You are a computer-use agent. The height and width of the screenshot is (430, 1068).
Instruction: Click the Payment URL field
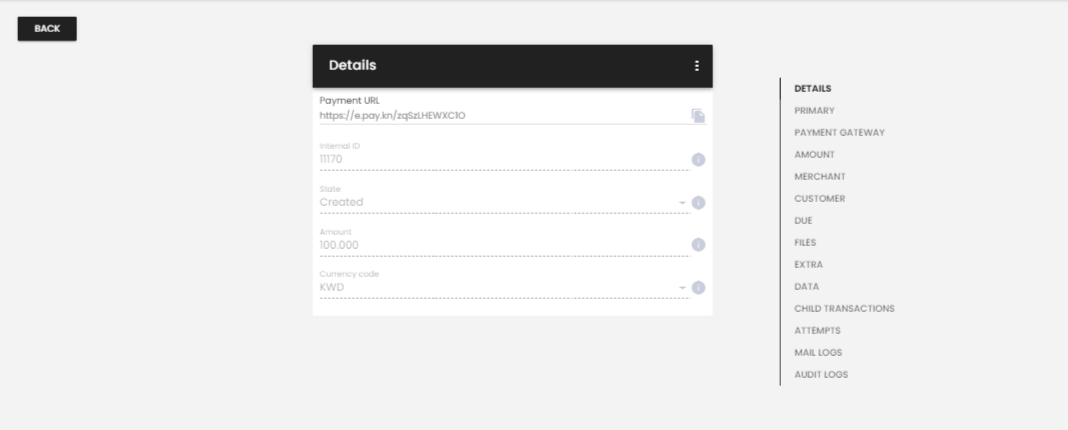click(500, 115)
